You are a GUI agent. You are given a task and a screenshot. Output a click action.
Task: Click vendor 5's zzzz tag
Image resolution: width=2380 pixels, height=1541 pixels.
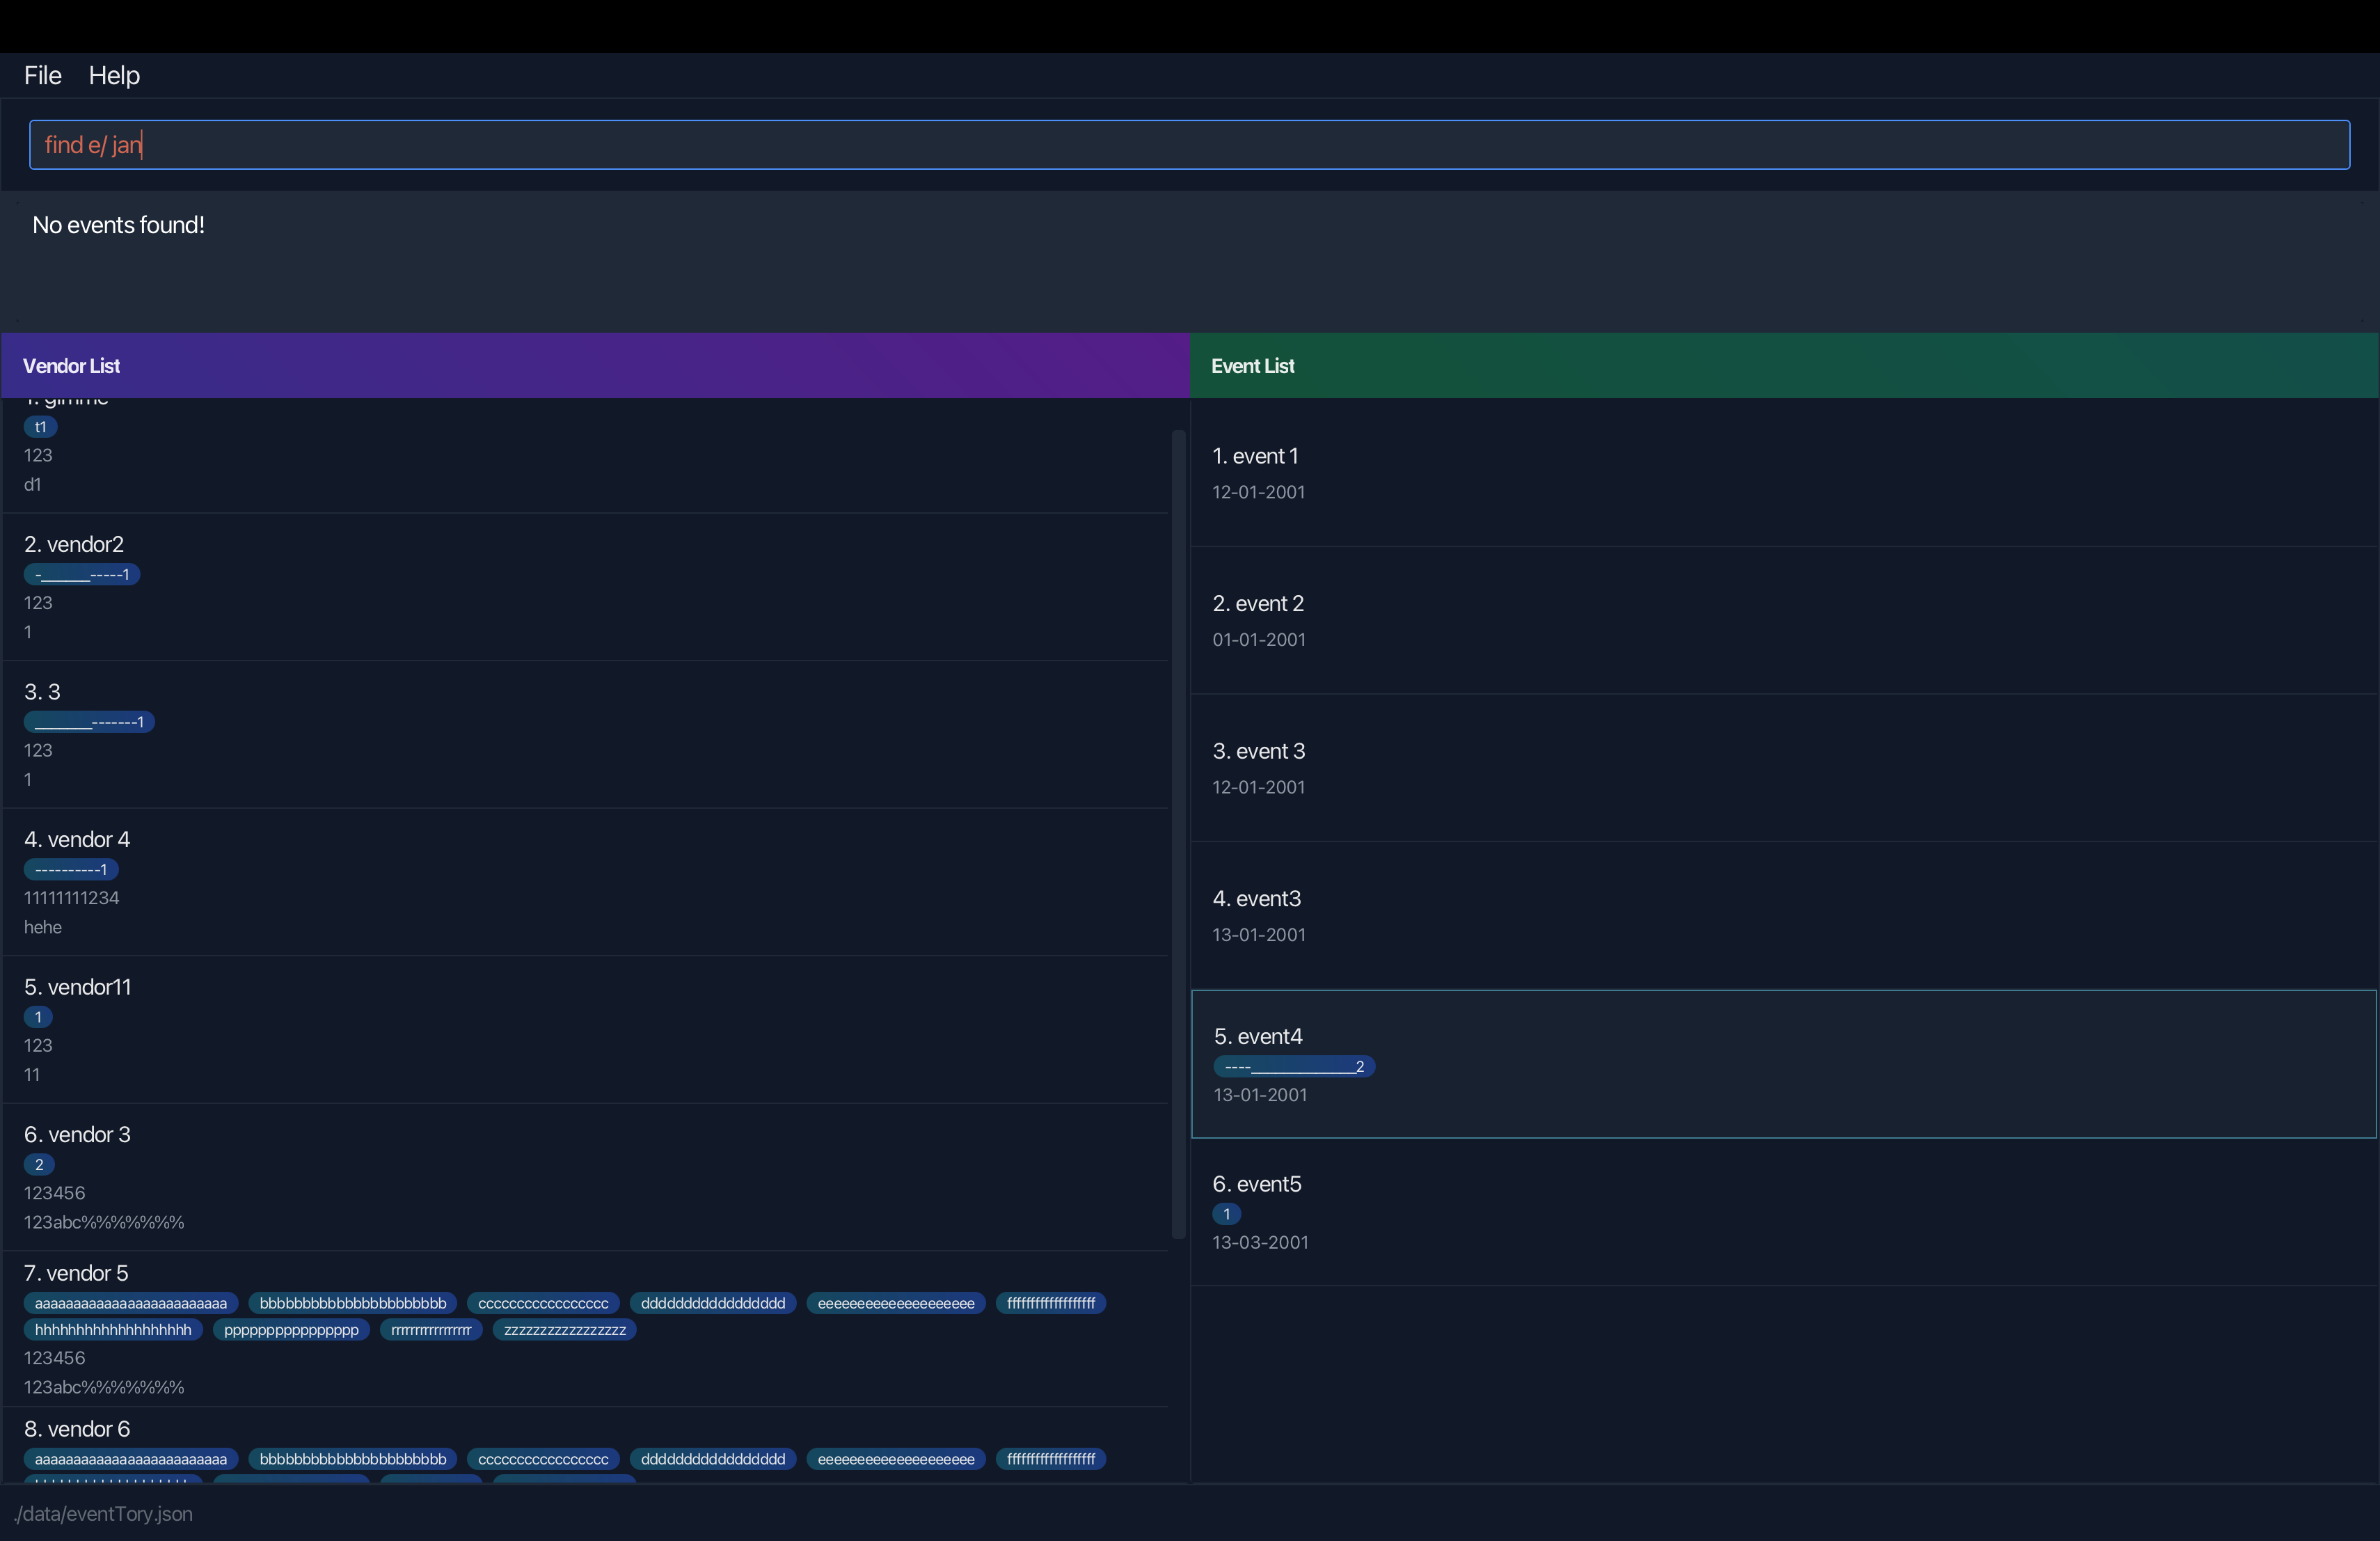(565, 1330)
